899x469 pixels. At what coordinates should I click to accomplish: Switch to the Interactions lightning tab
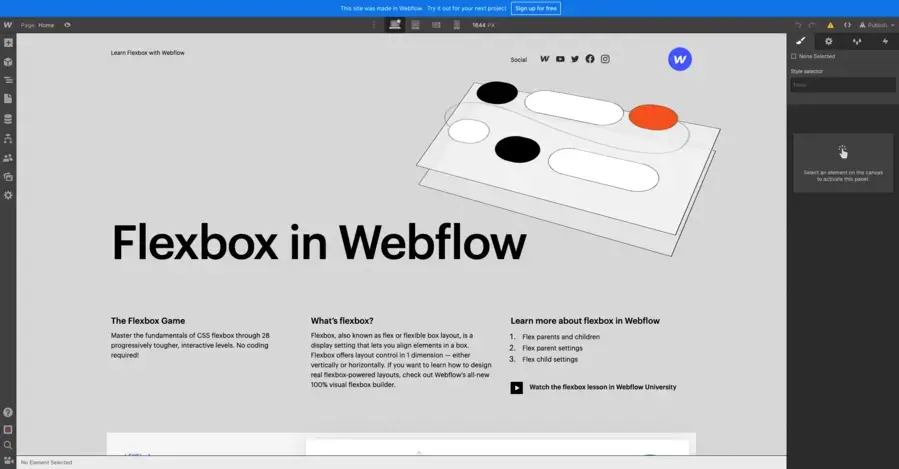tap(885, 41)
